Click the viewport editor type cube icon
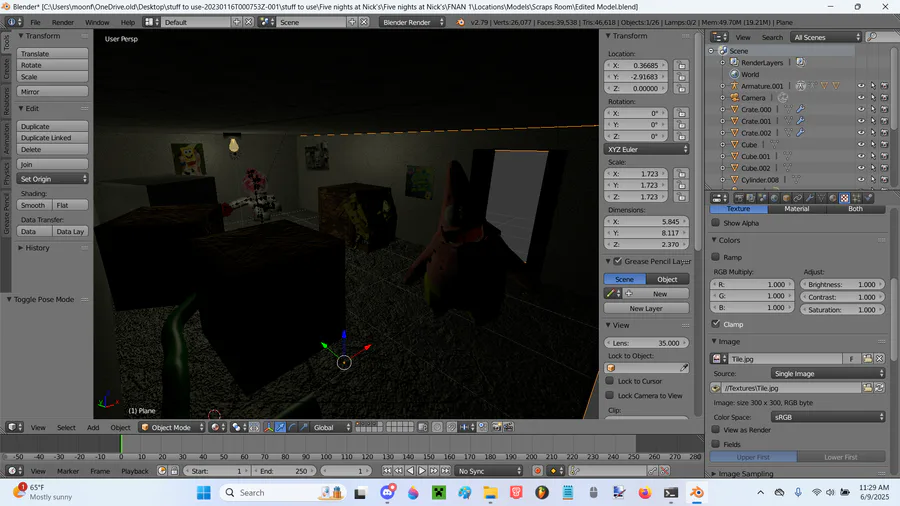The image size is (900, 506). pos(14,427)
